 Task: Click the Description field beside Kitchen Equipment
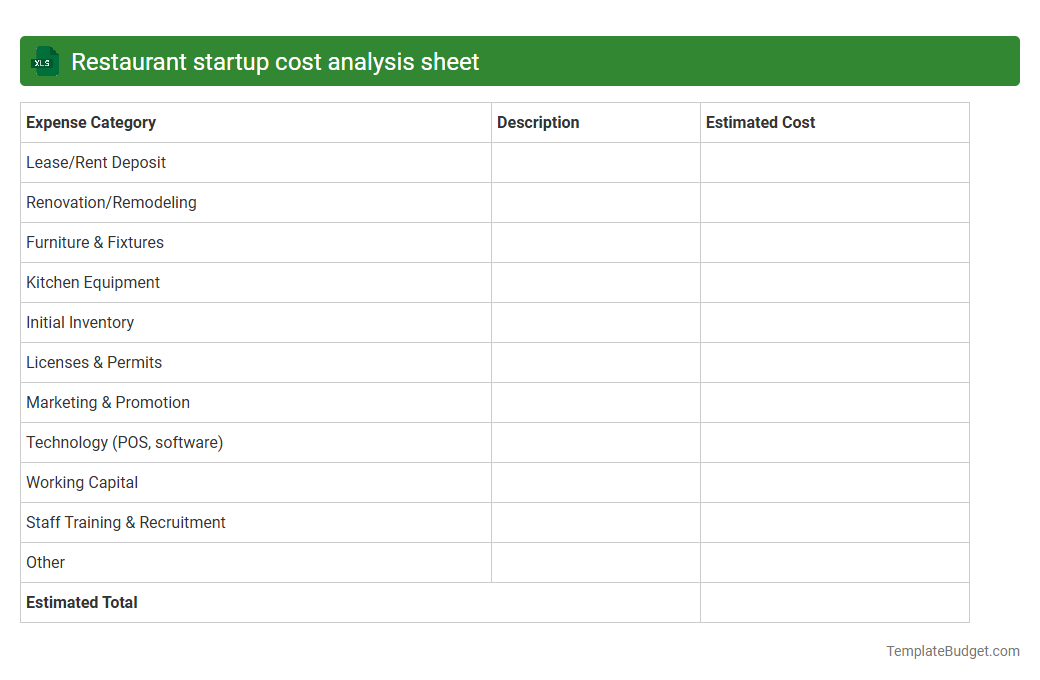click(x=595, y=282)
